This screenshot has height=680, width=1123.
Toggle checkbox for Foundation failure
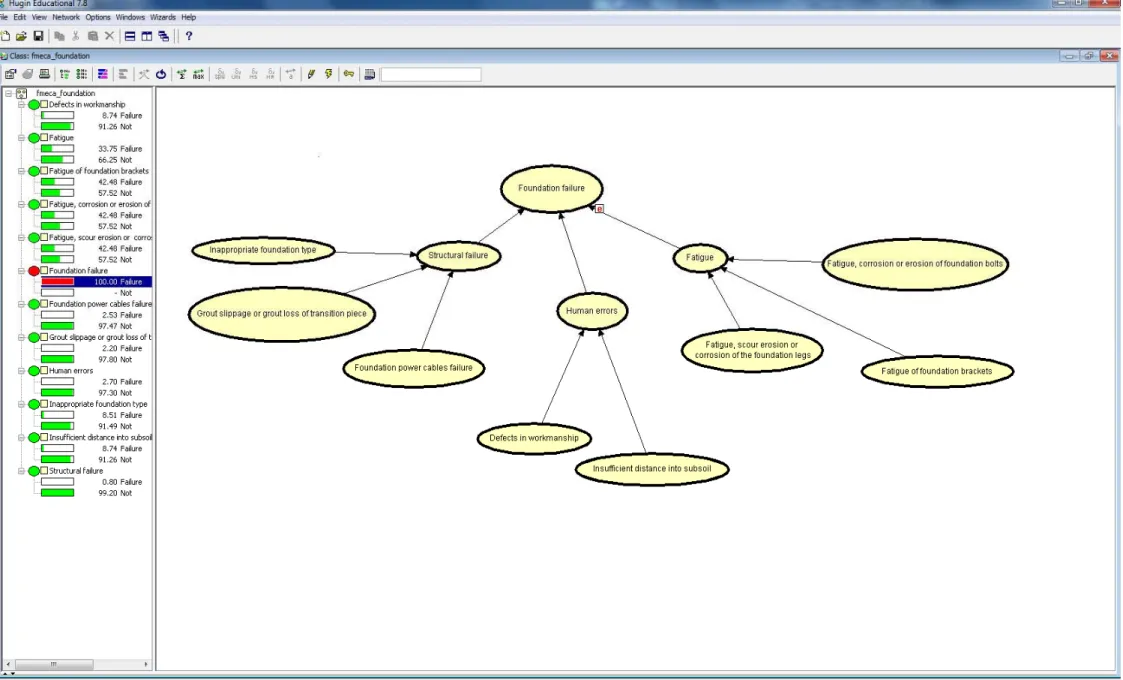tap(44, 271)
